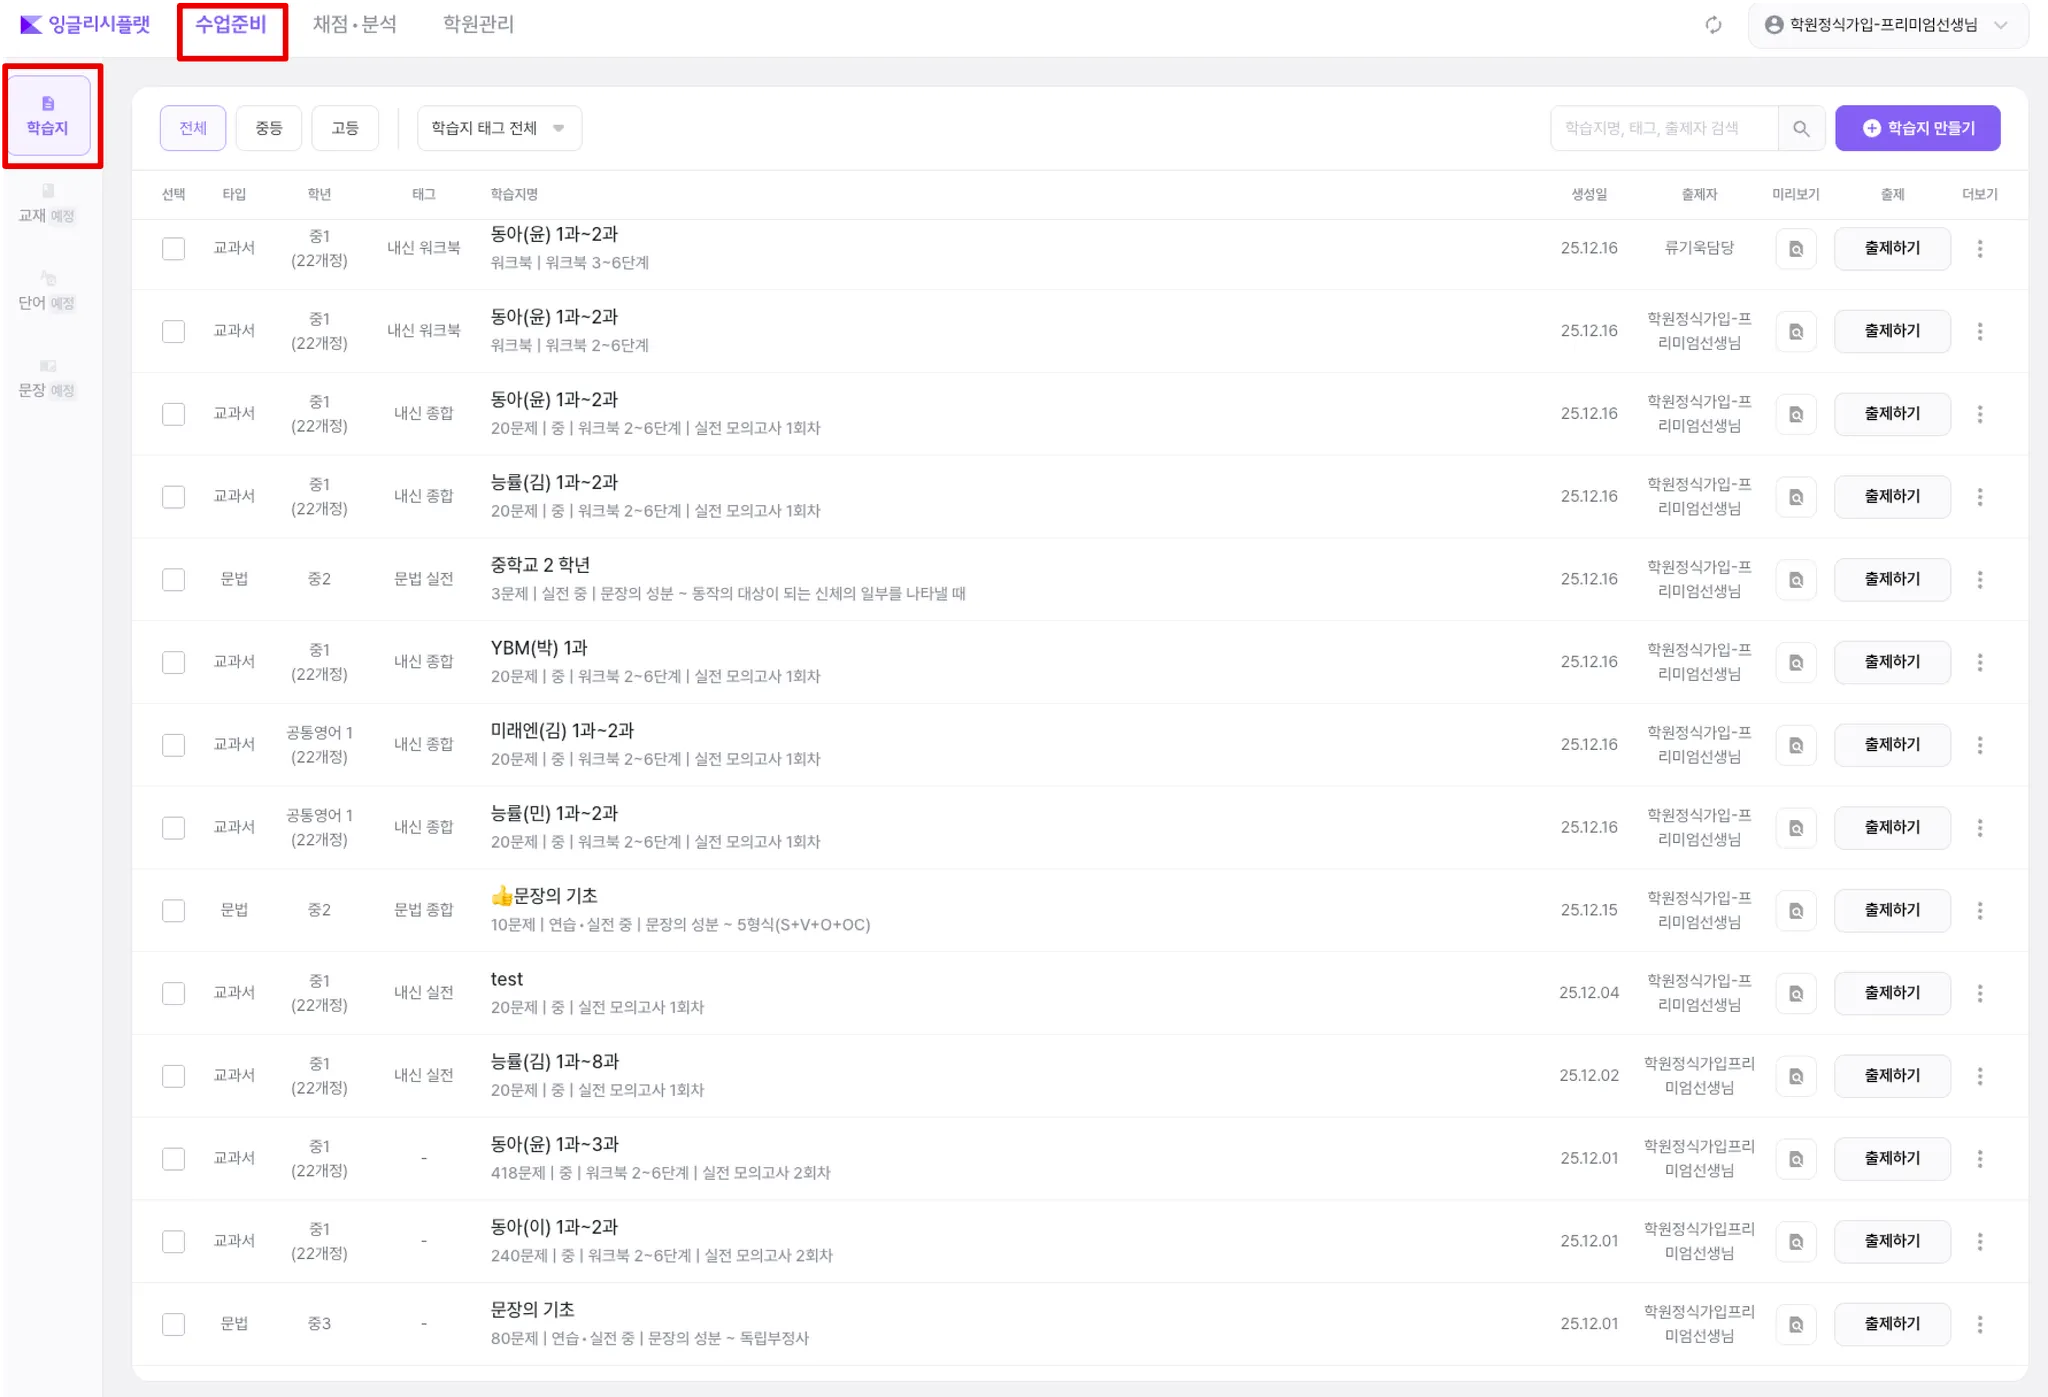The image size is (2048, 1397).
Task: Open the 학원관리 tab
Action: [478, 25]
